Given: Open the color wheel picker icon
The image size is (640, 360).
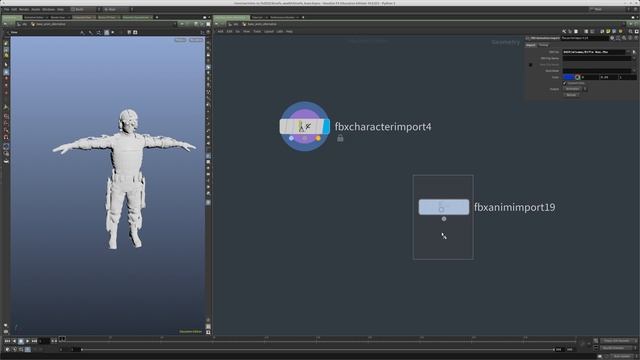Looking at the screenshot, I should 578,77.
